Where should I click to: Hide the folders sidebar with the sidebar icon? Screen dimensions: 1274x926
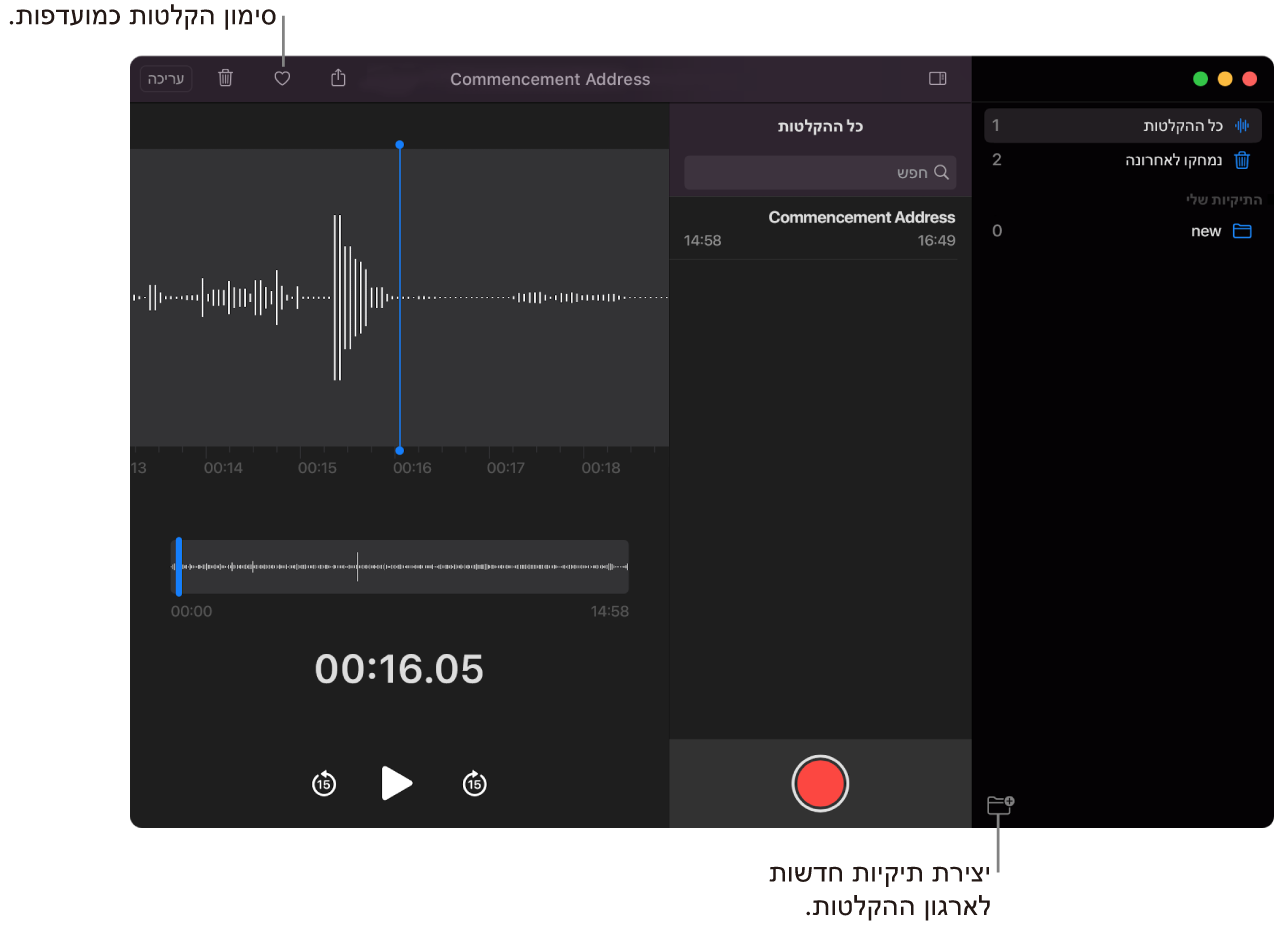[937, 78]
